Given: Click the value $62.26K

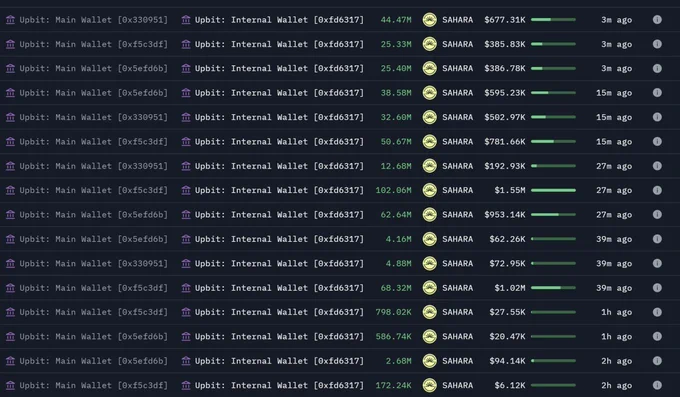Looking at the screenshot, I should 507,239.
